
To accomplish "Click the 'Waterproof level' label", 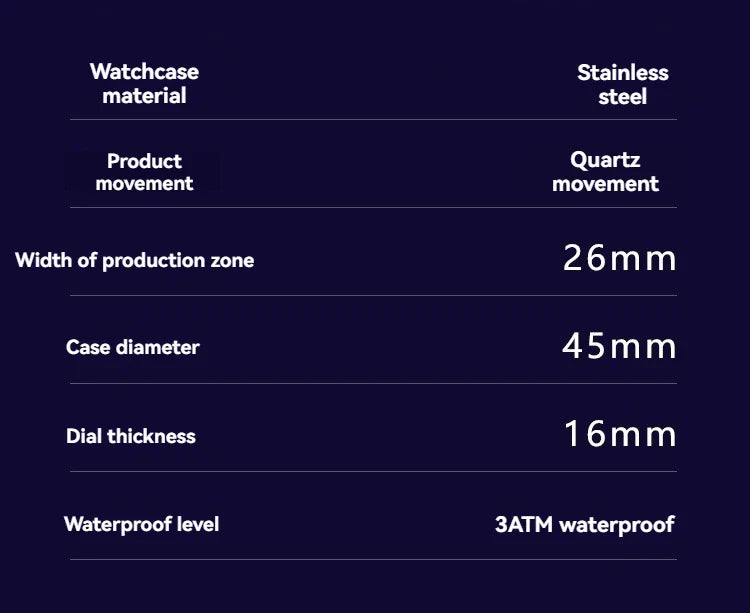I will pos(141,524).
